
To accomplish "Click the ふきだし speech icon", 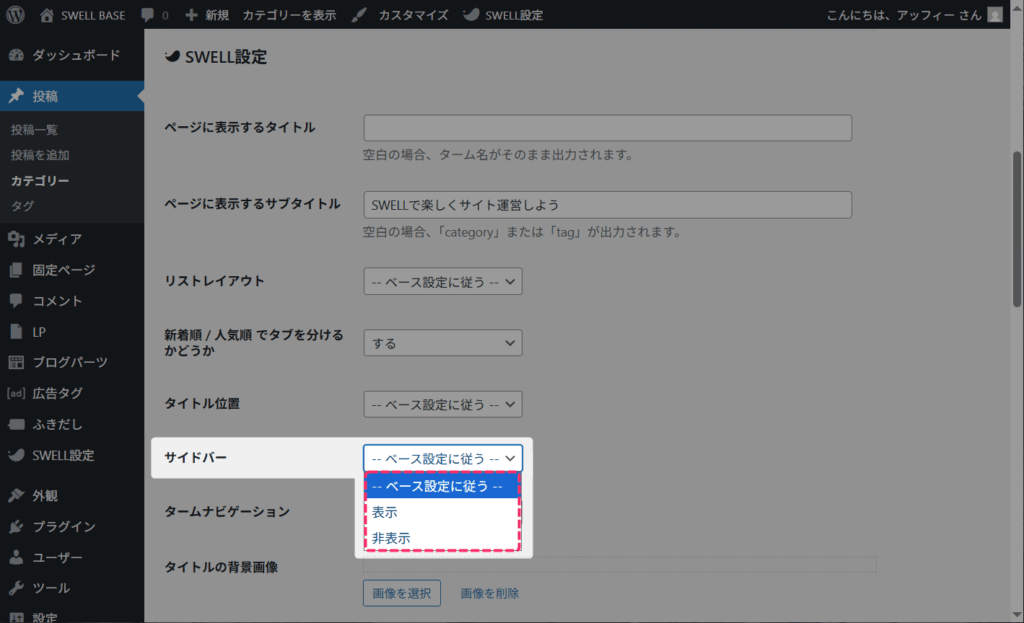I will [x=16, y=424].
